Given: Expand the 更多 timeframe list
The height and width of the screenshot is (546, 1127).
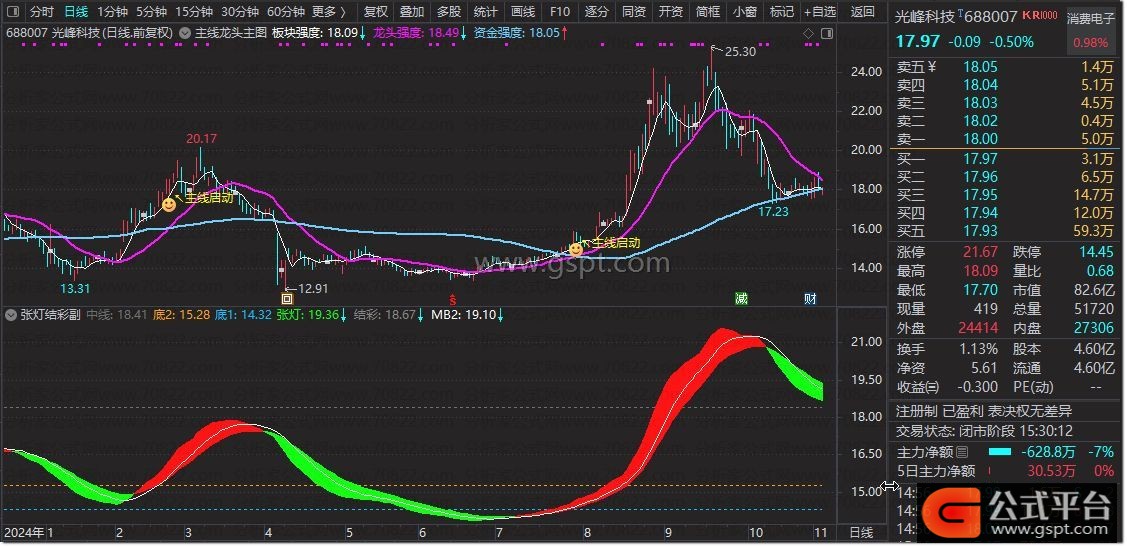Looking at the screenshot, I should [328, 12].
